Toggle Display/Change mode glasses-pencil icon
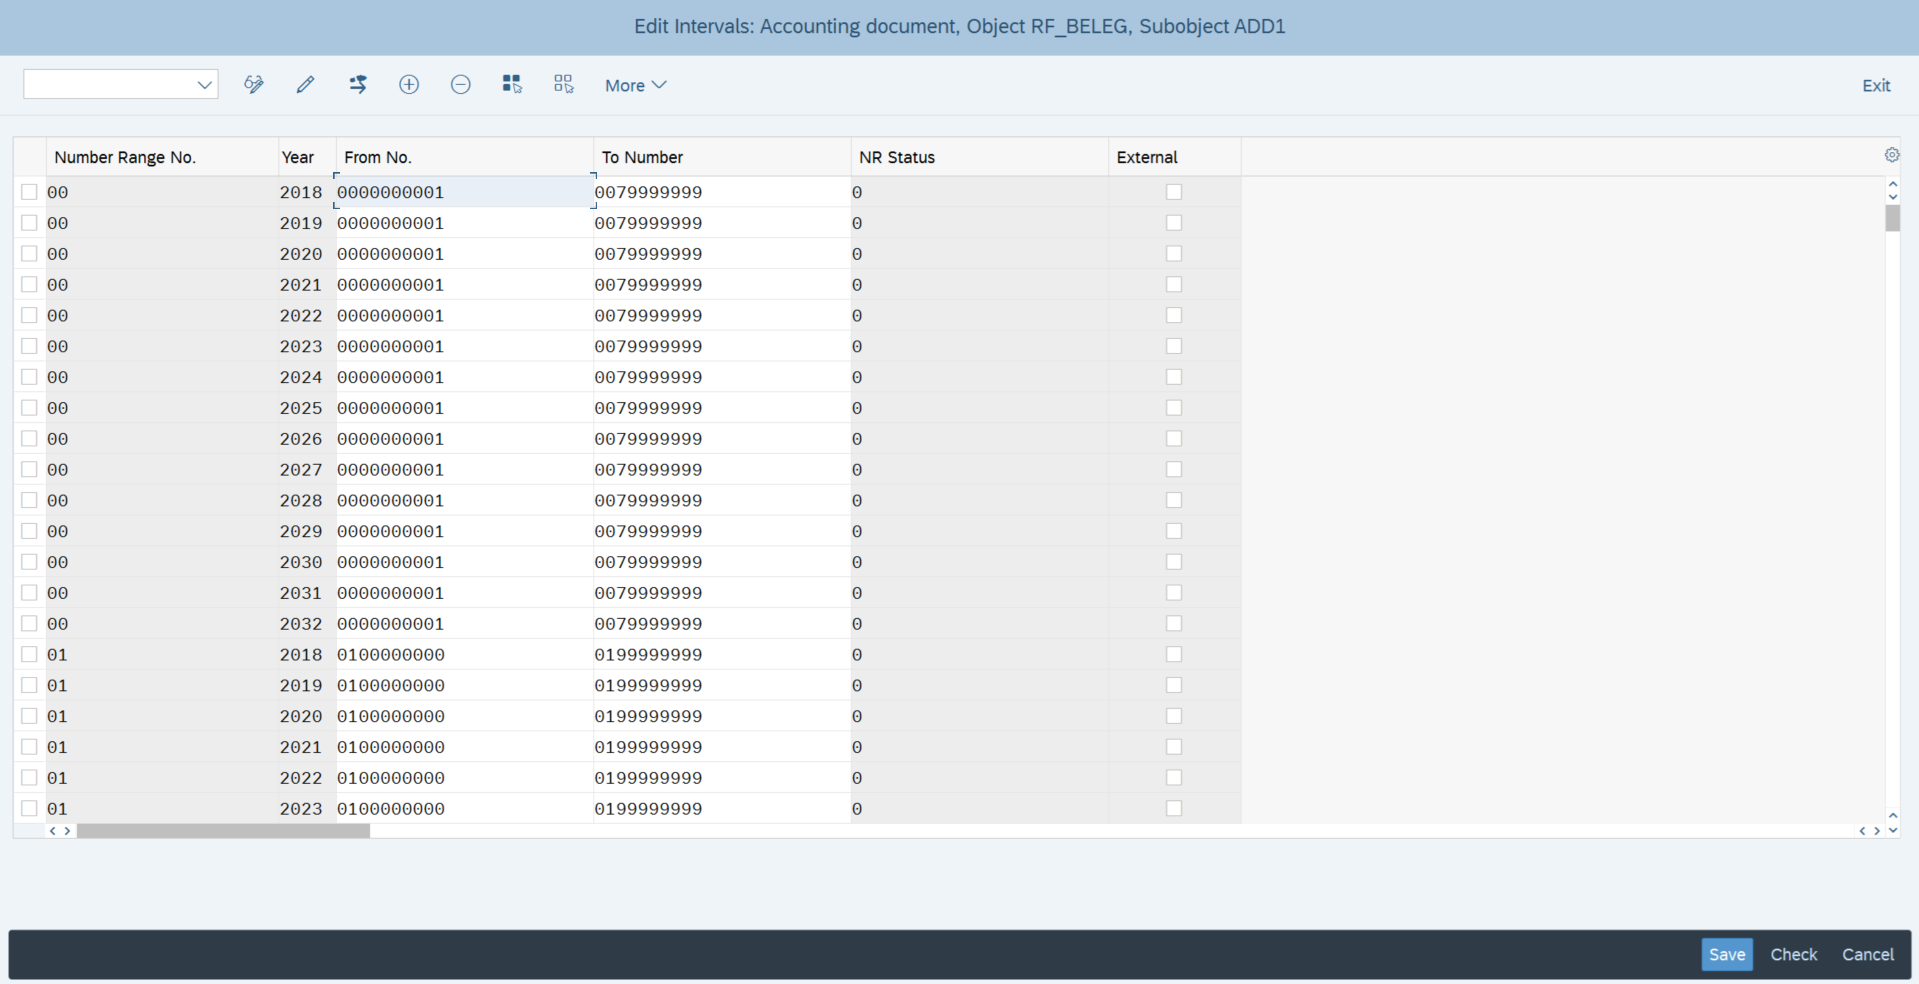The height and width of the screenshot is (984, 1919). [254, 85]
